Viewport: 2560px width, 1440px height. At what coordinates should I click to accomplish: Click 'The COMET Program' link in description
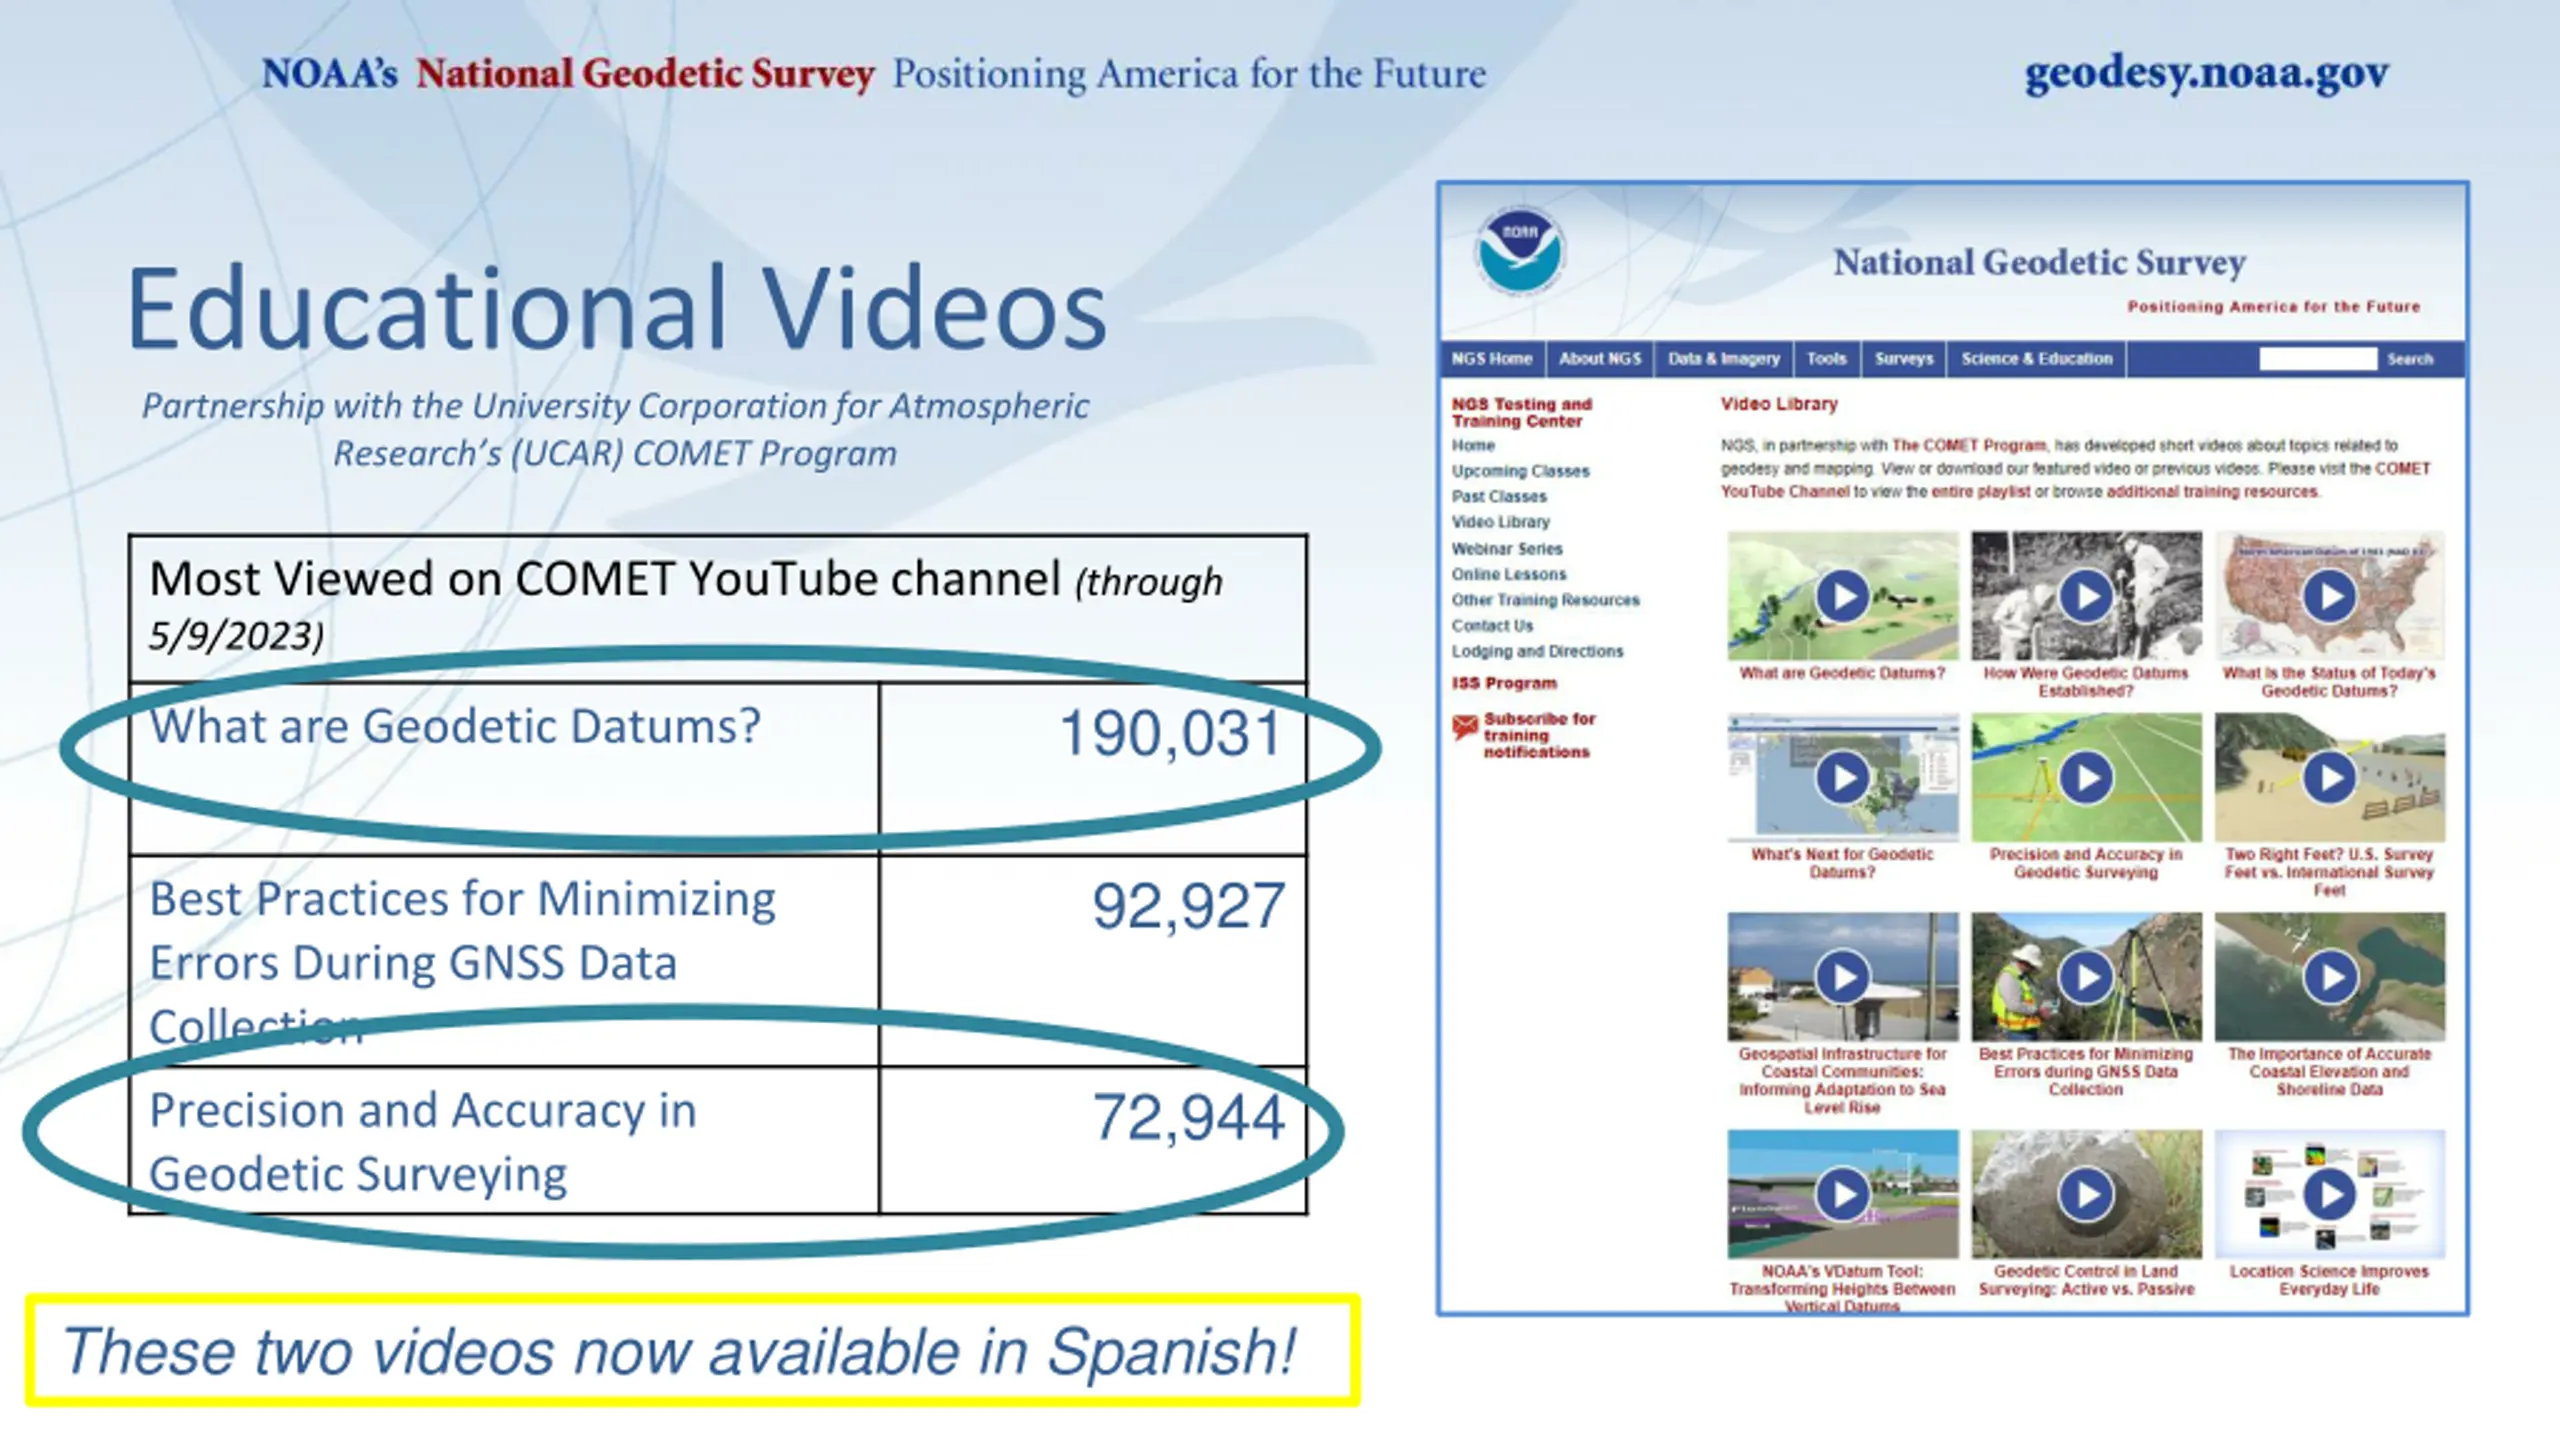[1969, 446]
